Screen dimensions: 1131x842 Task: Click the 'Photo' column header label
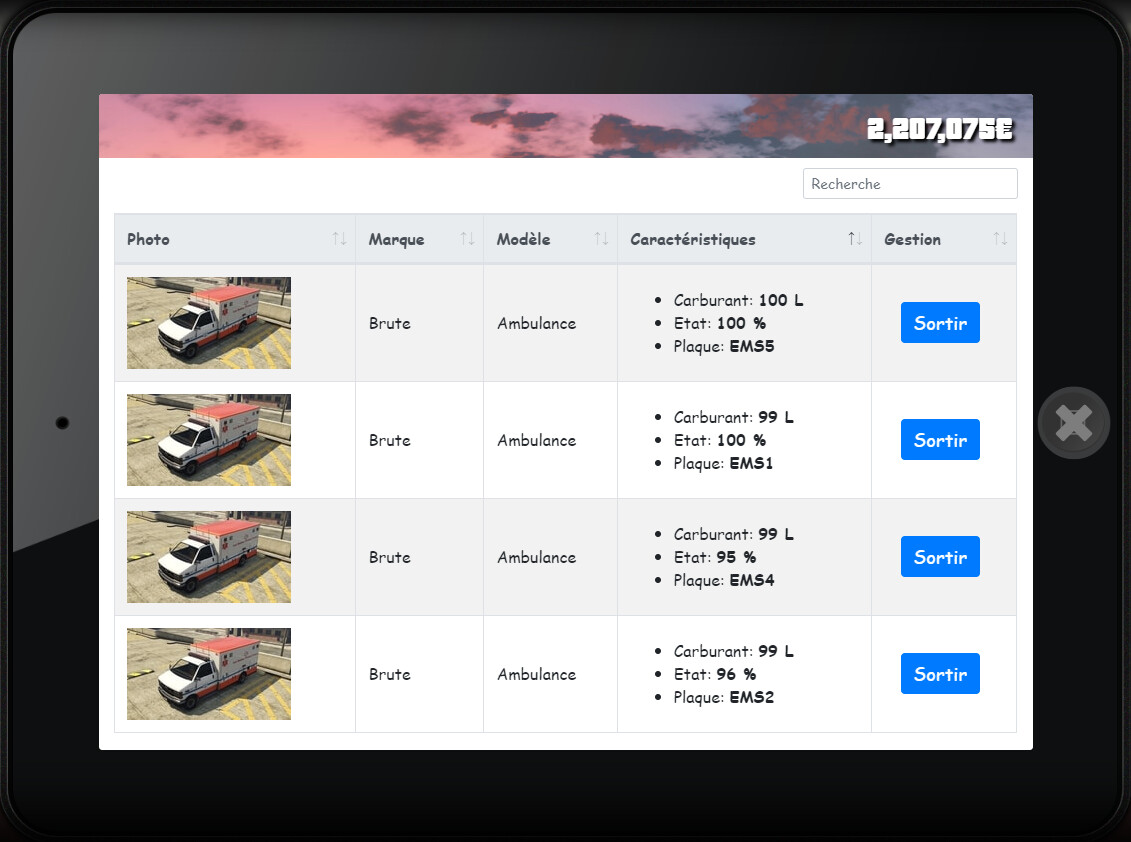click(149, 239)
